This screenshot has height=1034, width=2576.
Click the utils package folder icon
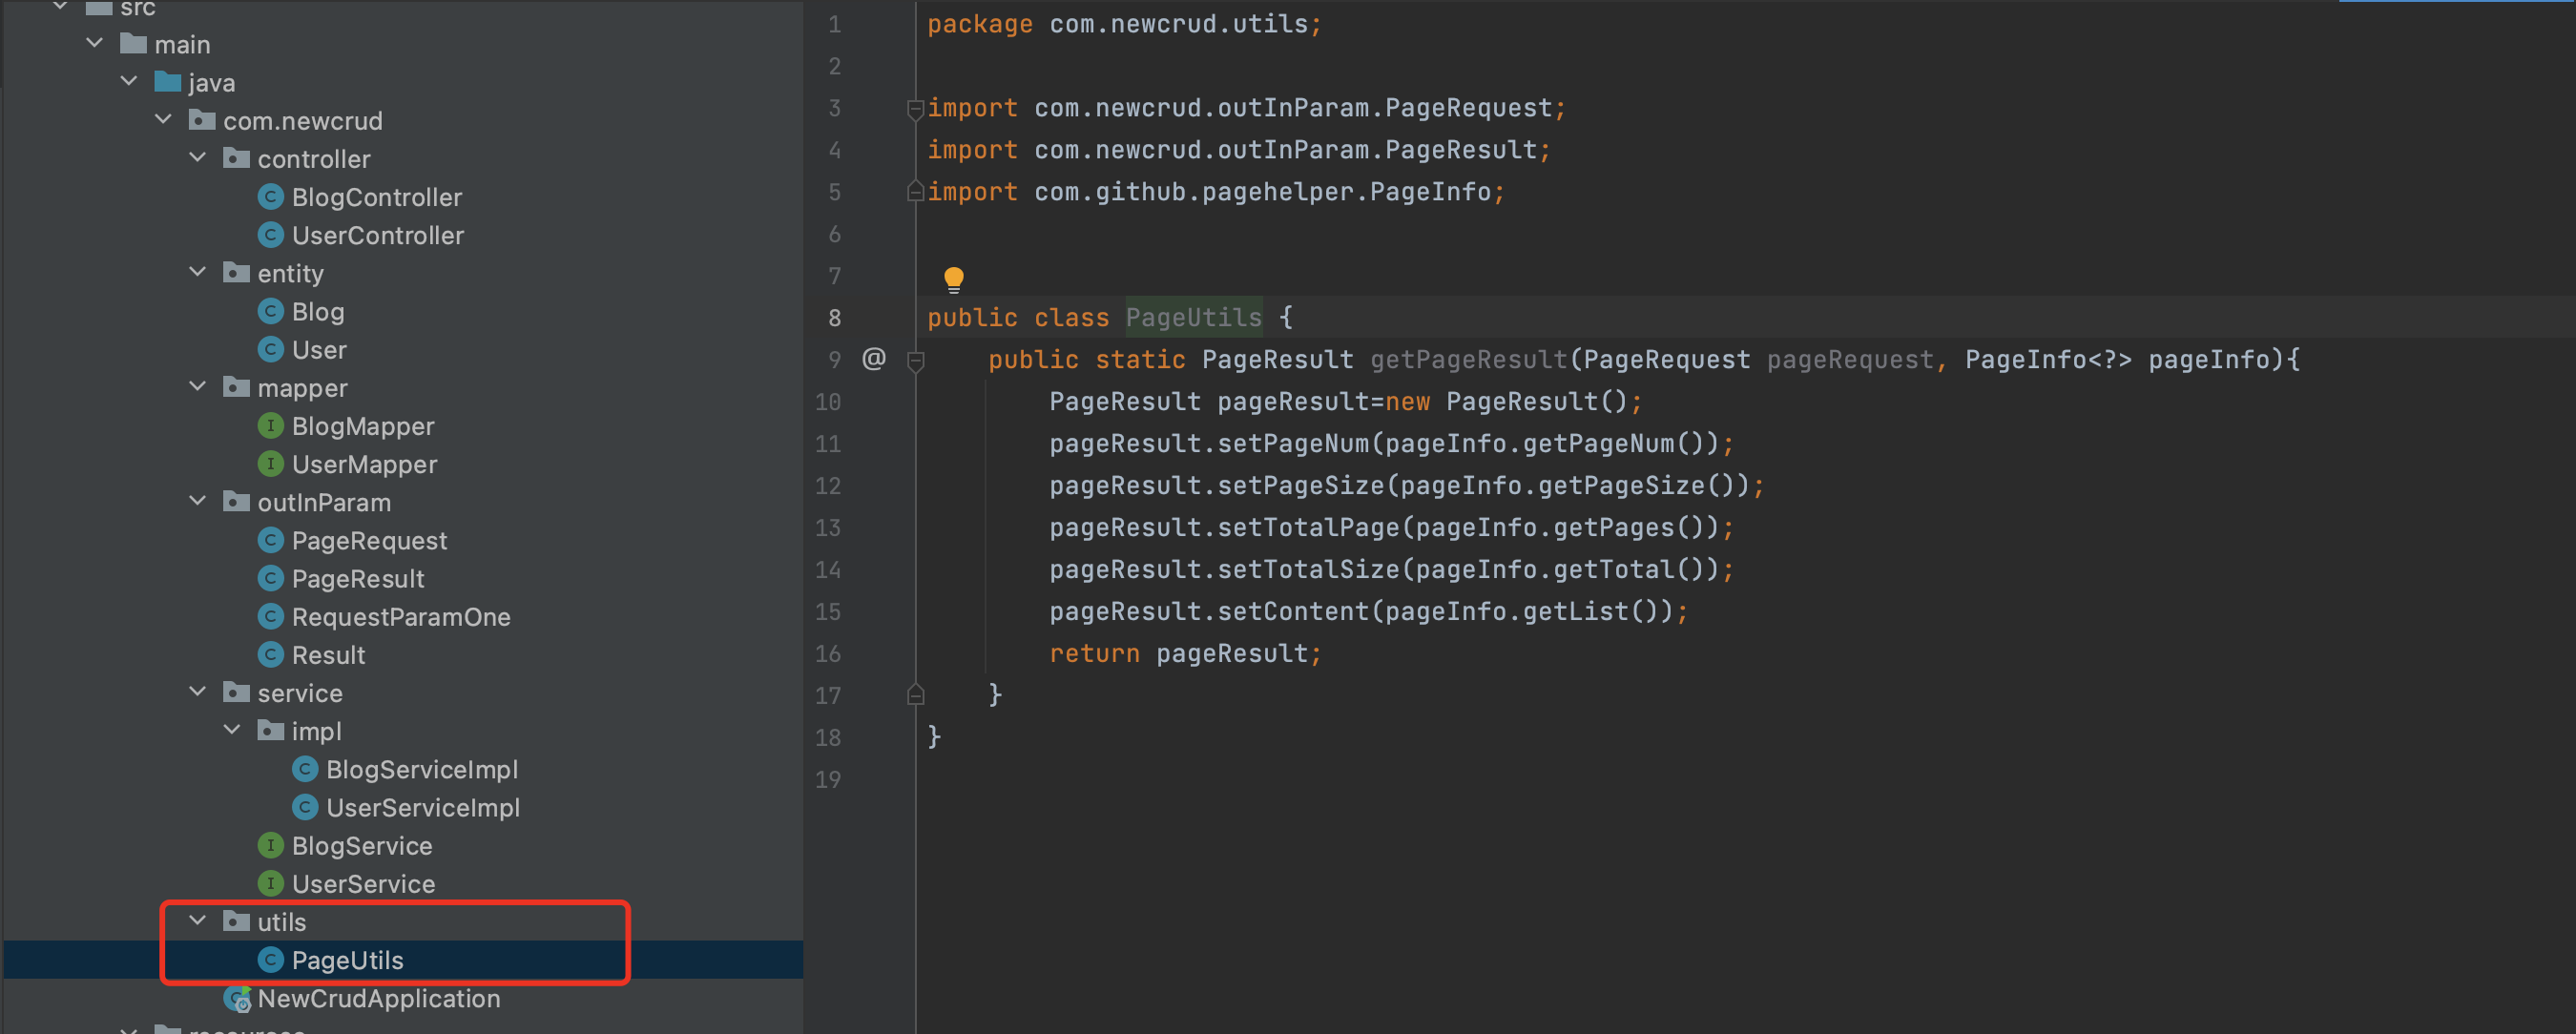click(236, 921)
